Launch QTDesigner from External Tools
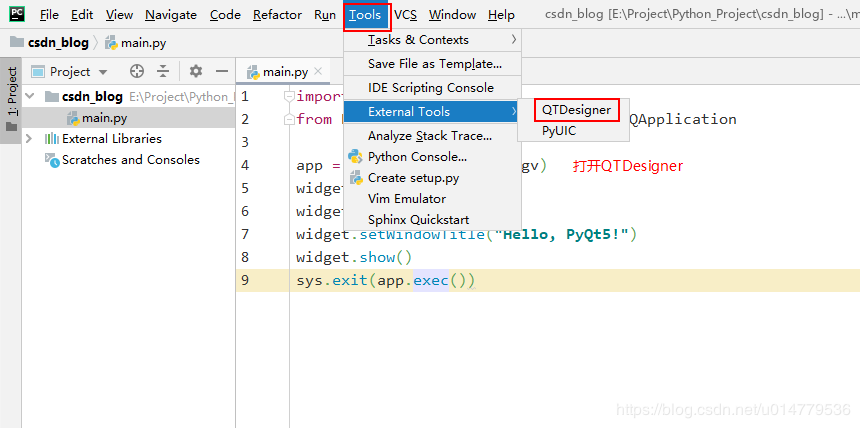The image size is (860, 428). [576, 110]
